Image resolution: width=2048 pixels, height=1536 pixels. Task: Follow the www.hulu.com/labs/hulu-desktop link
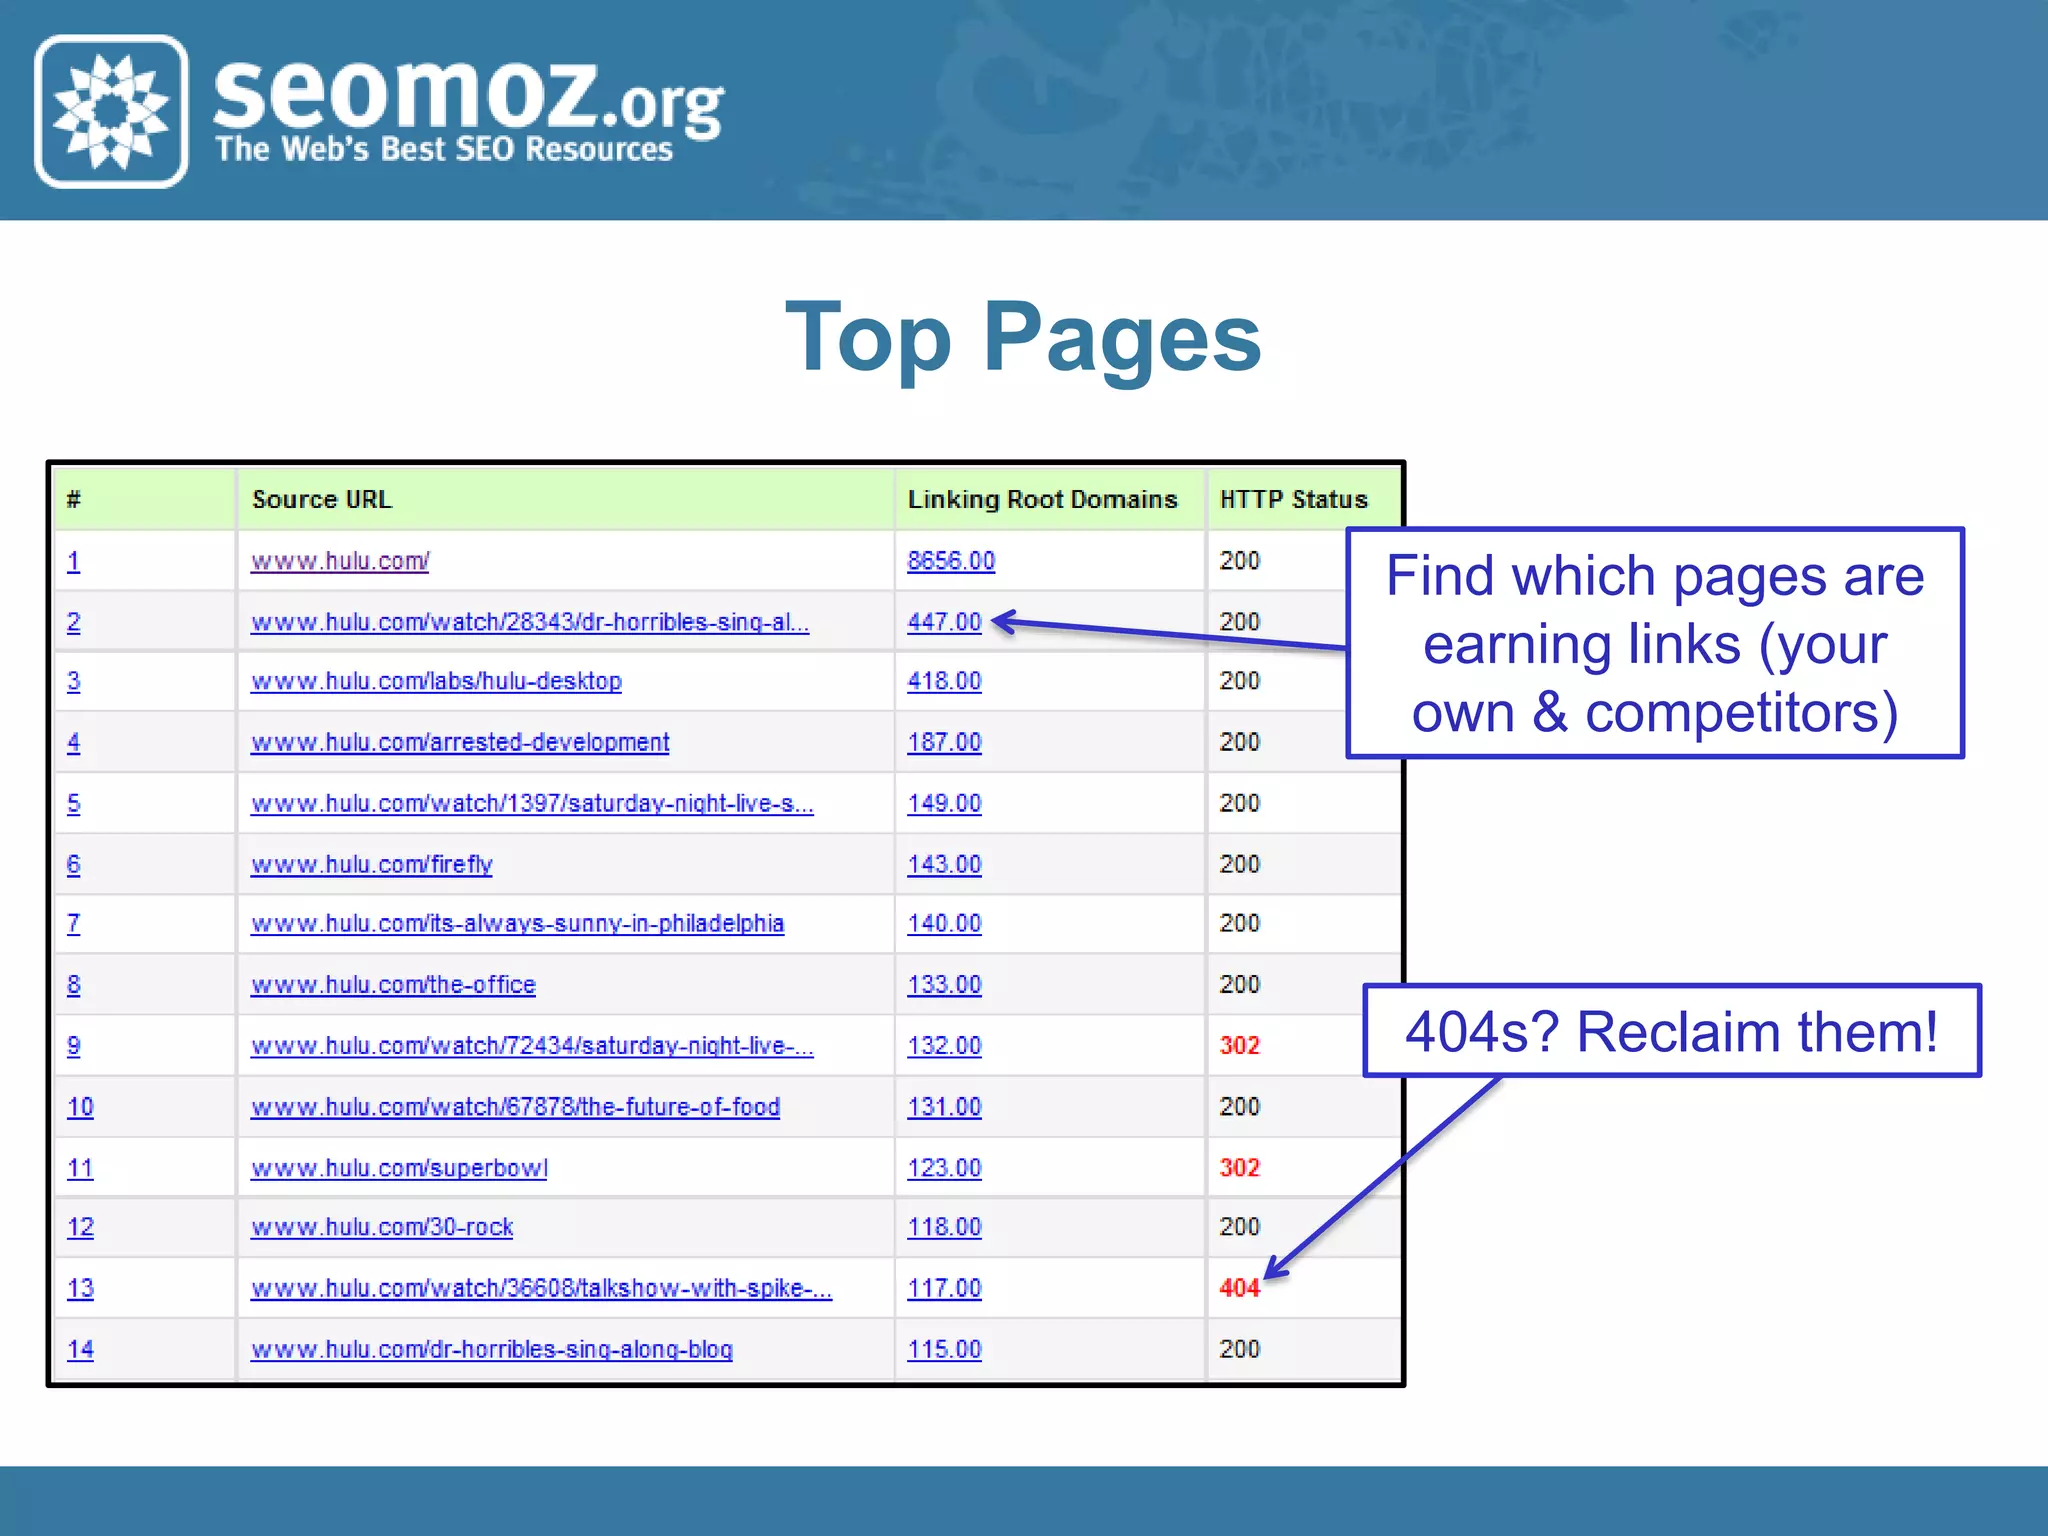click(436, 681)
